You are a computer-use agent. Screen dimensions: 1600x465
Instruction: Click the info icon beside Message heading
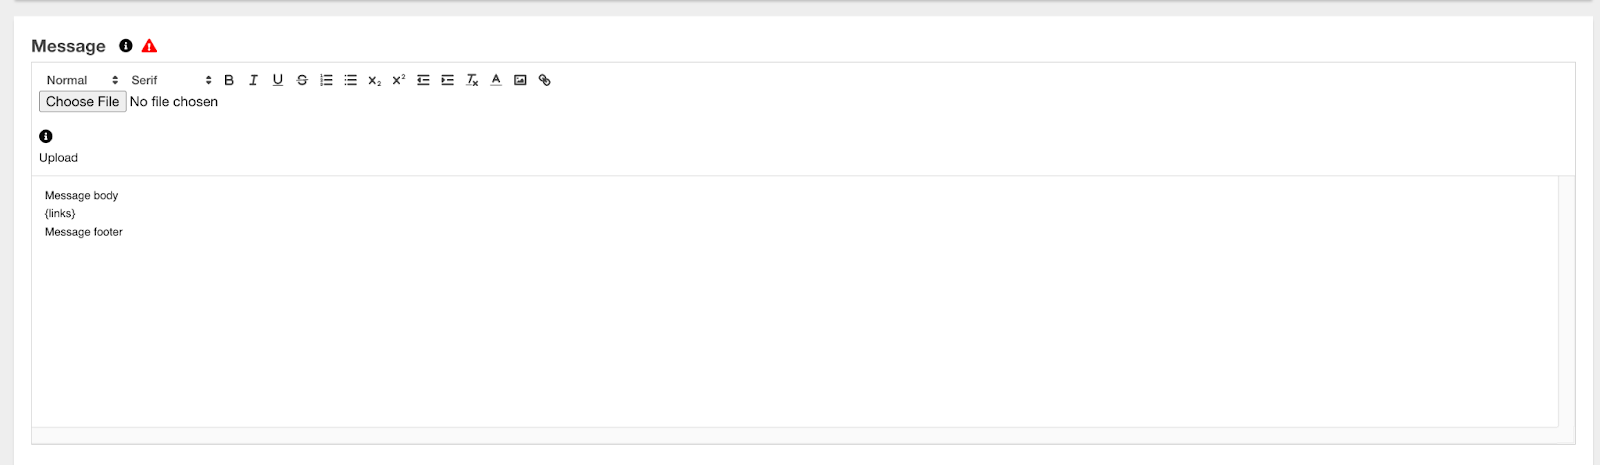click(126, 46)
